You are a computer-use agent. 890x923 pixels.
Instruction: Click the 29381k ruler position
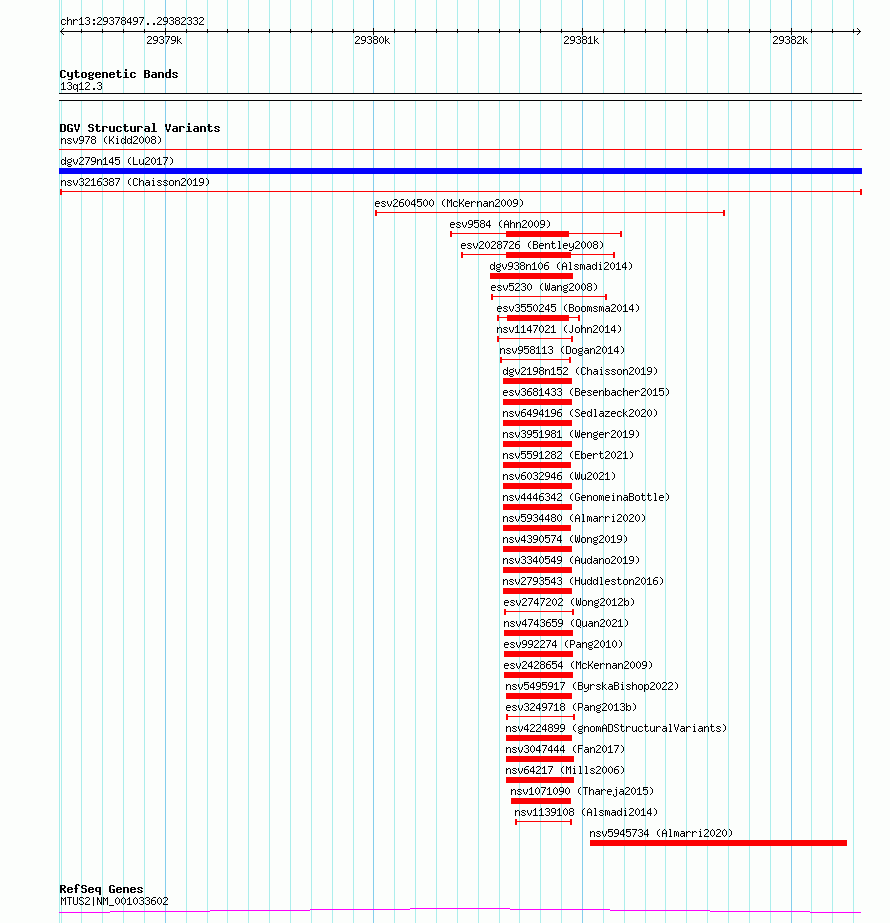[x=581, y=40]
